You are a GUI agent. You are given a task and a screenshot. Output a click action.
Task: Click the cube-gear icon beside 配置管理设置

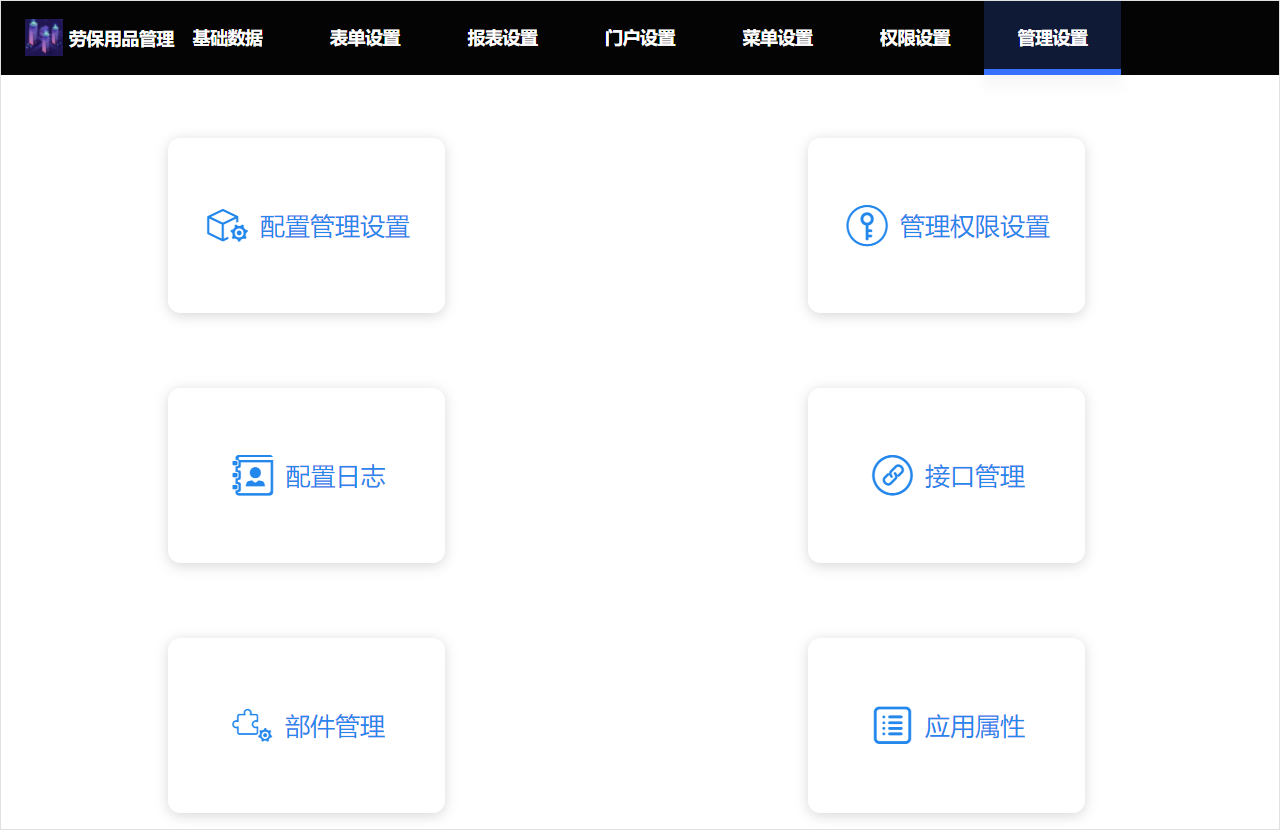pos(227,226)
